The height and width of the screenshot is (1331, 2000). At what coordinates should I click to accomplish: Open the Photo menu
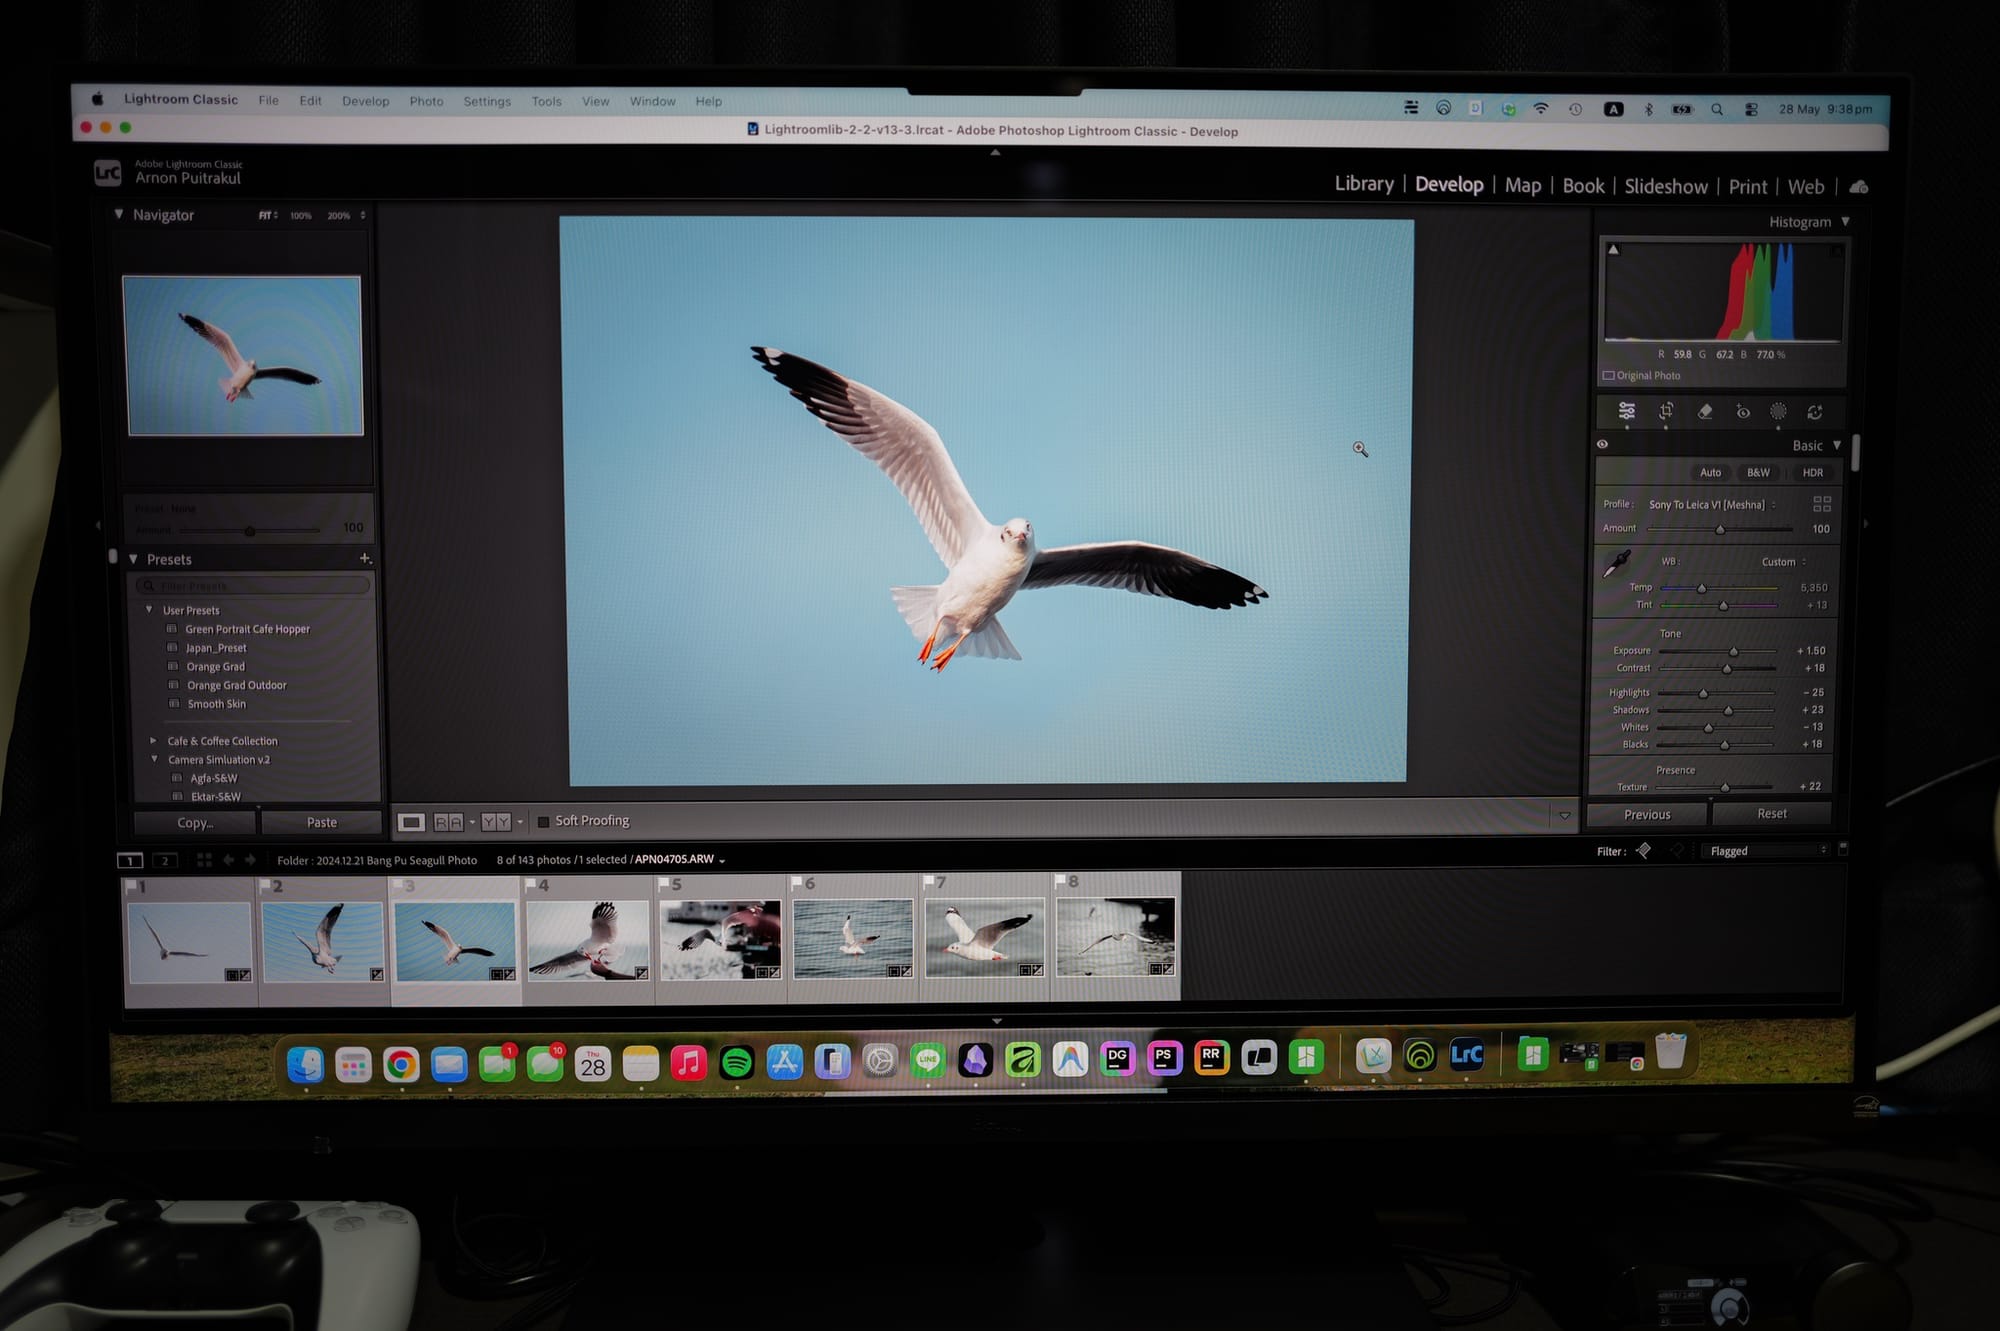[x=426, y=101]
